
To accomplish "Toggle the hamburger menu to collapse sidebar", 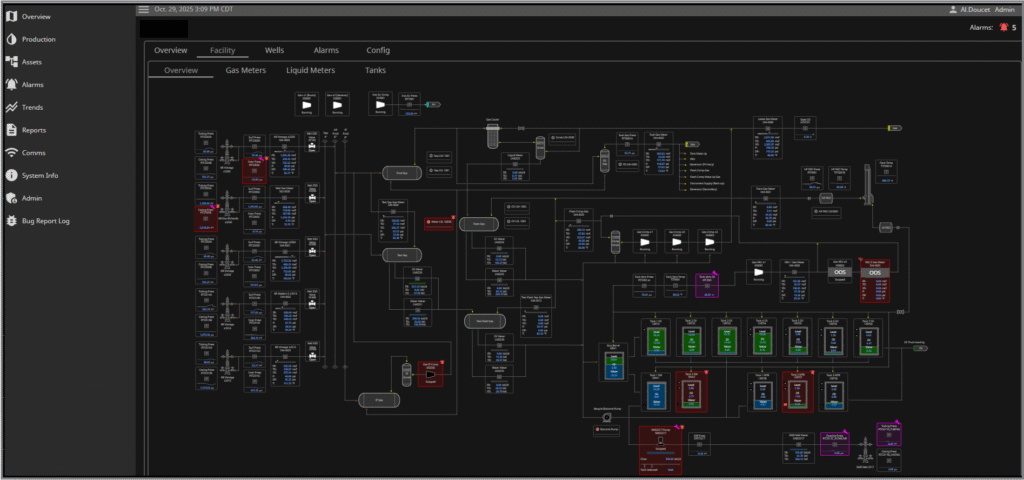I will coord(143,9).
